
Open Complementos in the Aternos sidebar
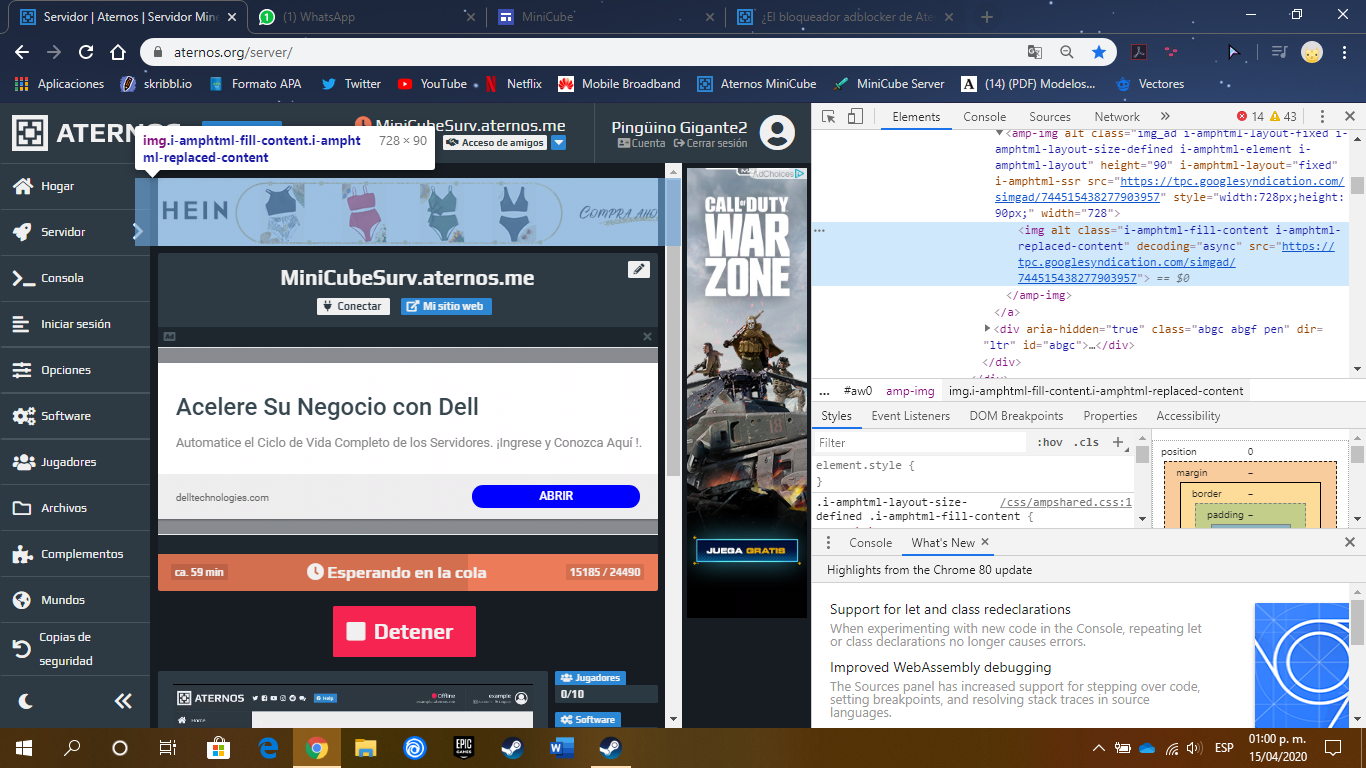(75, 554)
